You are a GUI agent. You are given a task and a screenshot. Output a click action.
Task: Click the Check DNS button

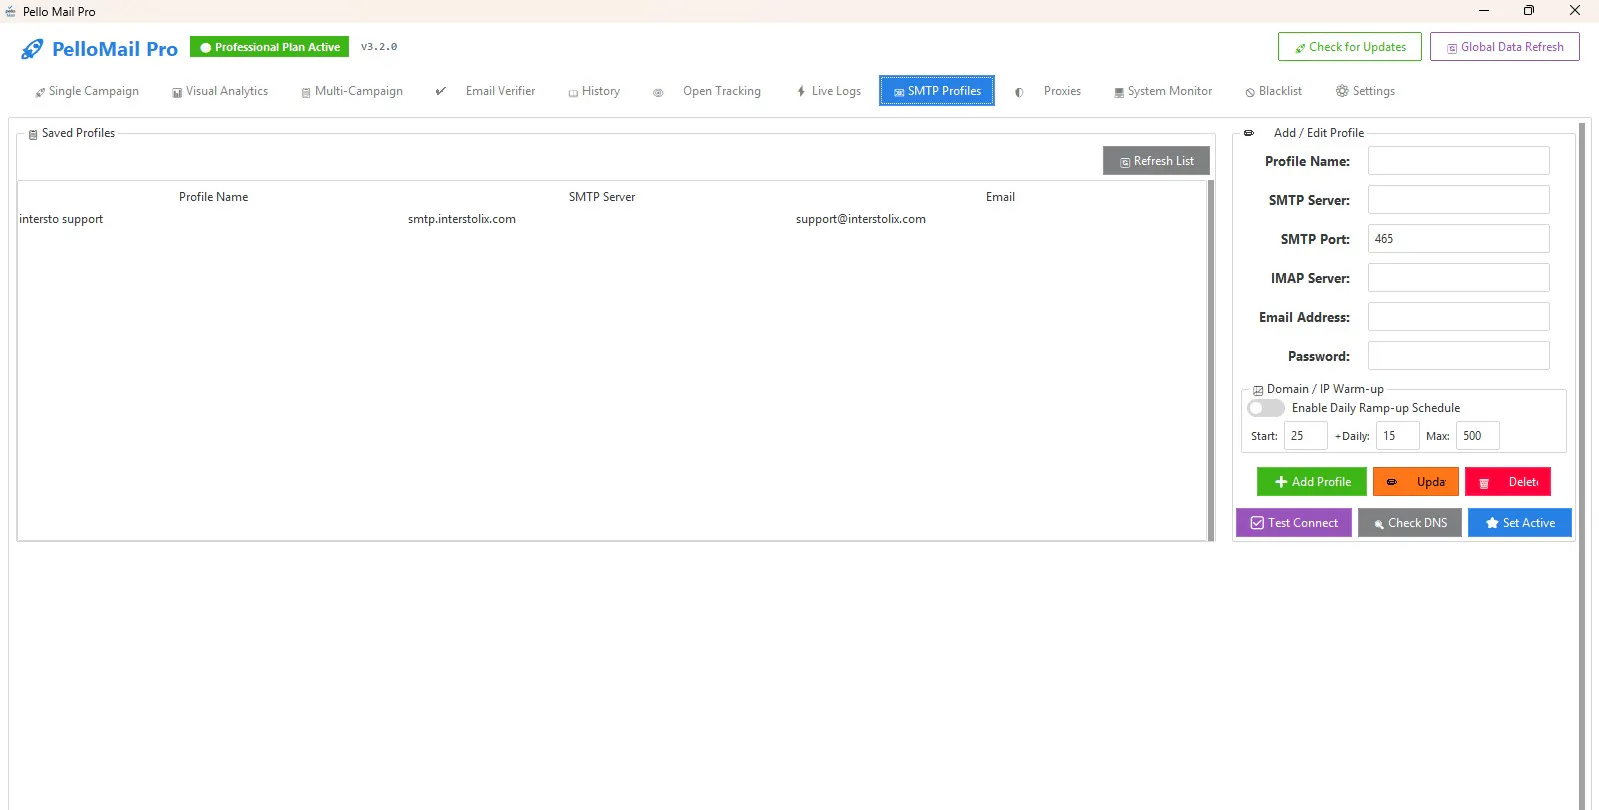(x=1410, y=523)
